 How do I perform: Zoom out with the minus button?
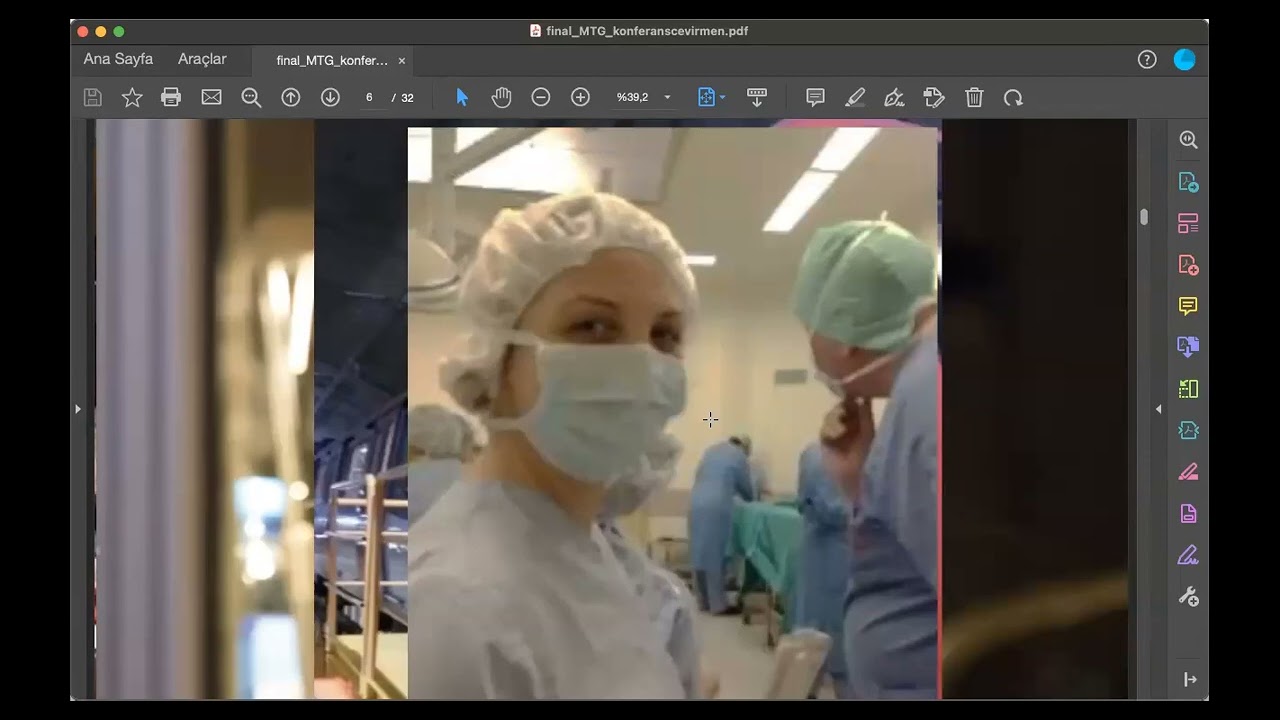pos(541,97)
